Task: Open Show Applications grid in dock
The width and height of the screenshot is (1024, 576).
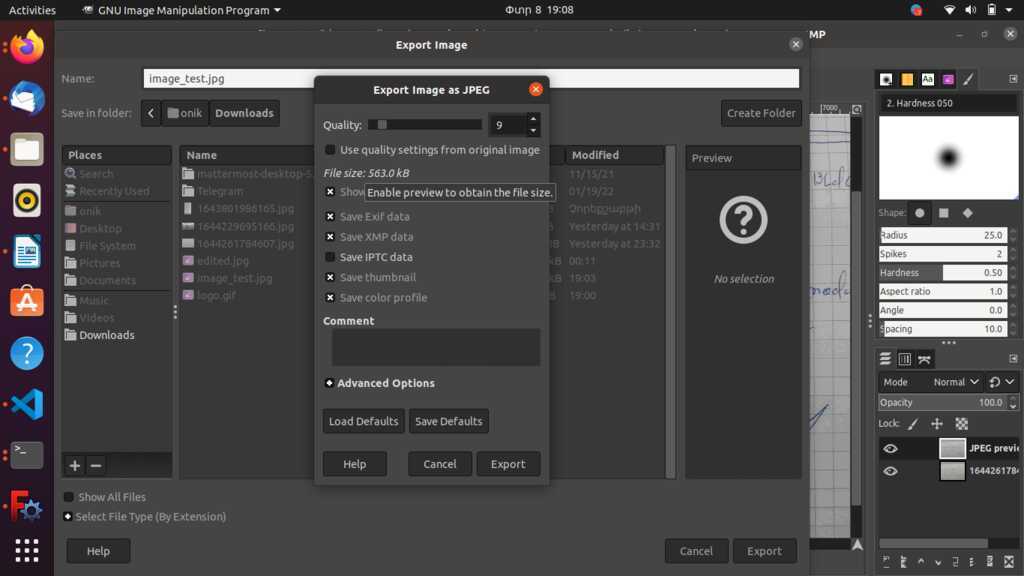Action: coord(27,551)
